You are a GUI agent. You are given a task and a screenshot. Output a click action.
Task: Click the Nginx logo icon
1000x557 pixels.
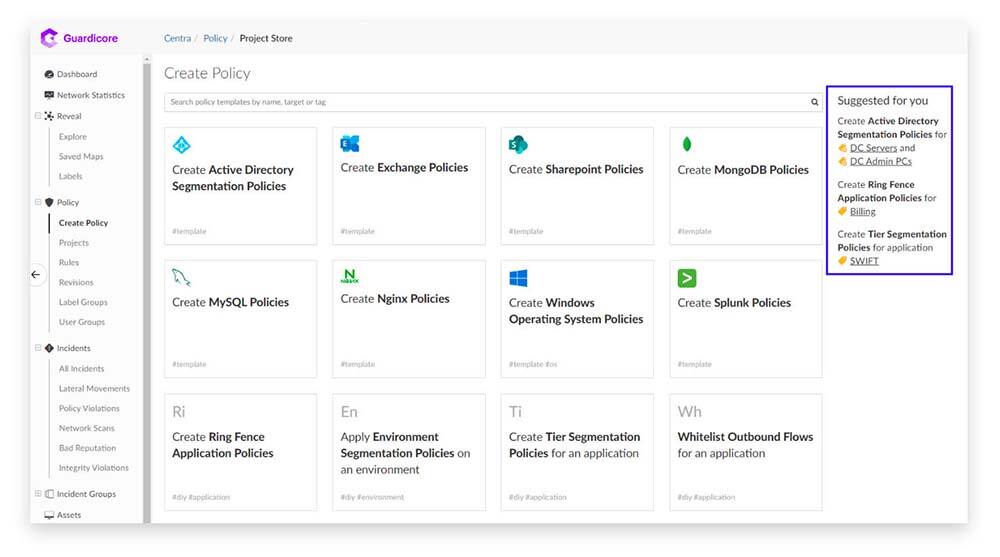[350, 276]
